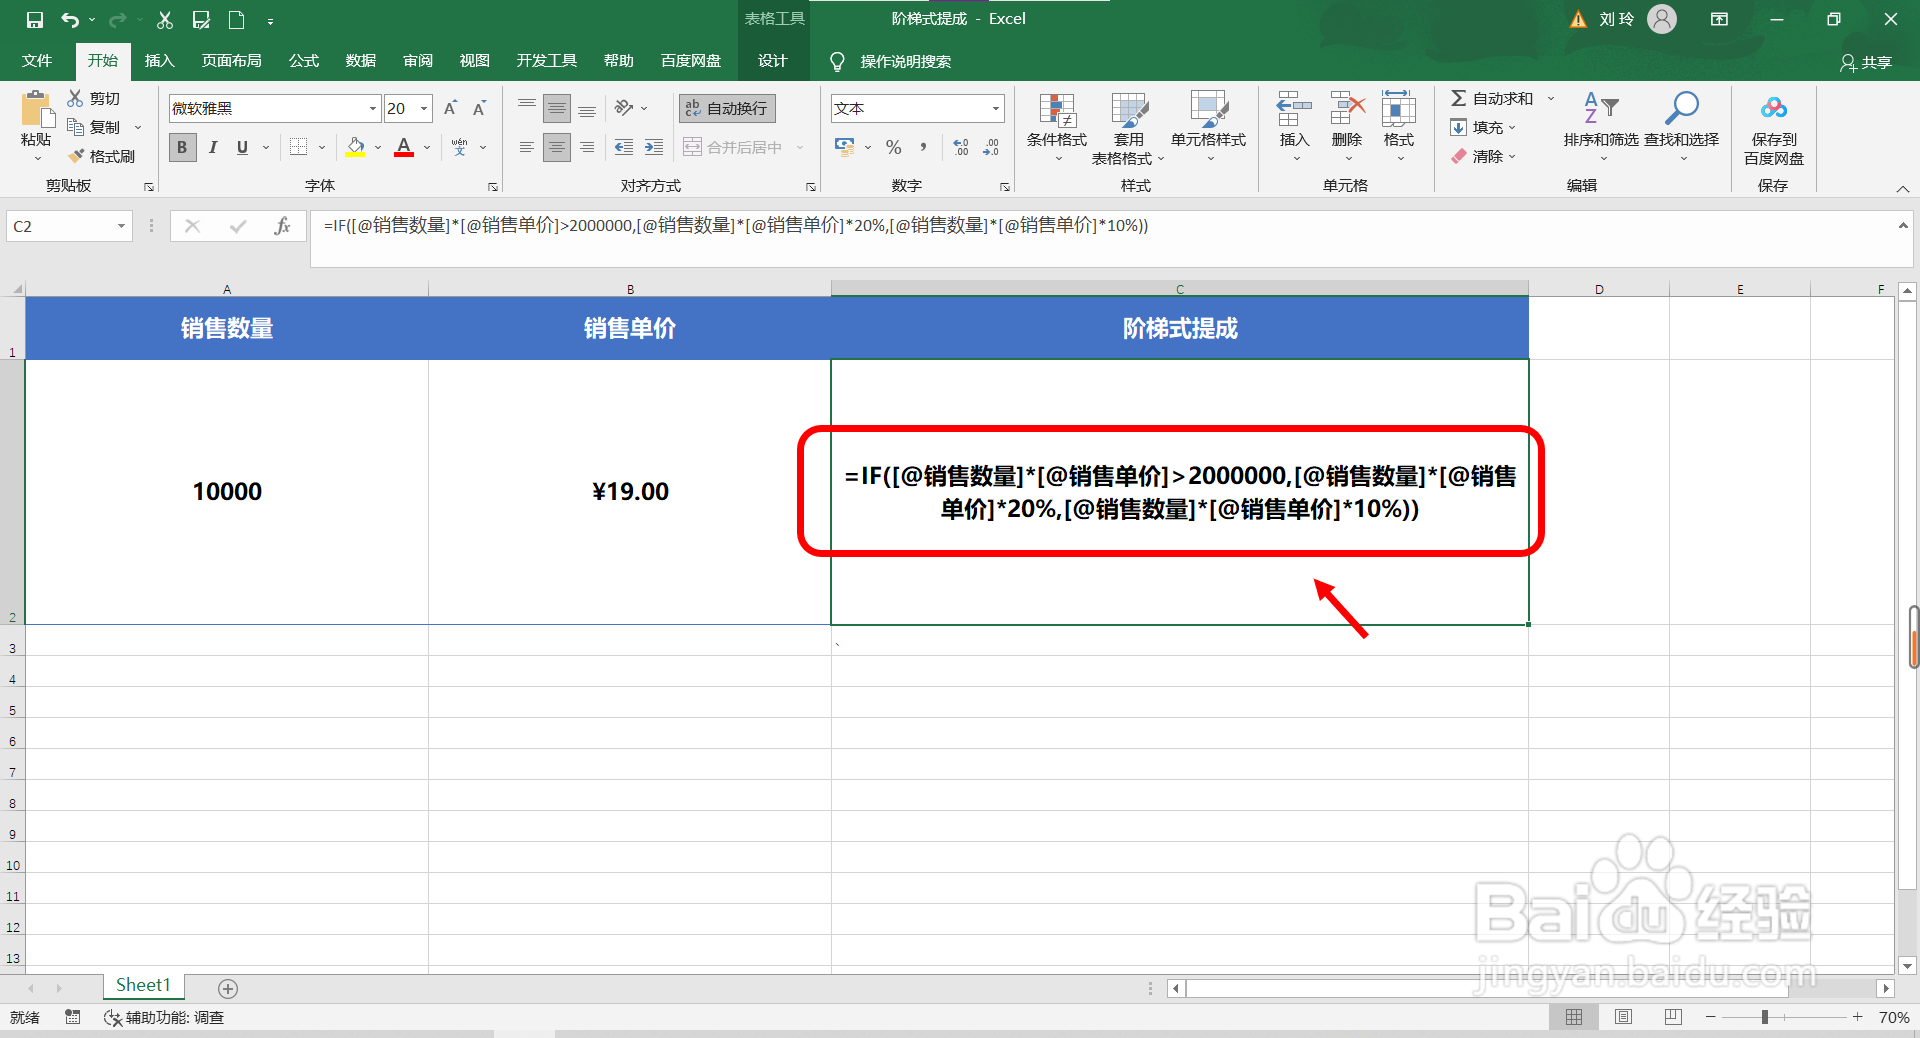Viewport: 1920px width, 1038px height.
Task: Open the font color dropdown arrow
Action: [427, 147]
